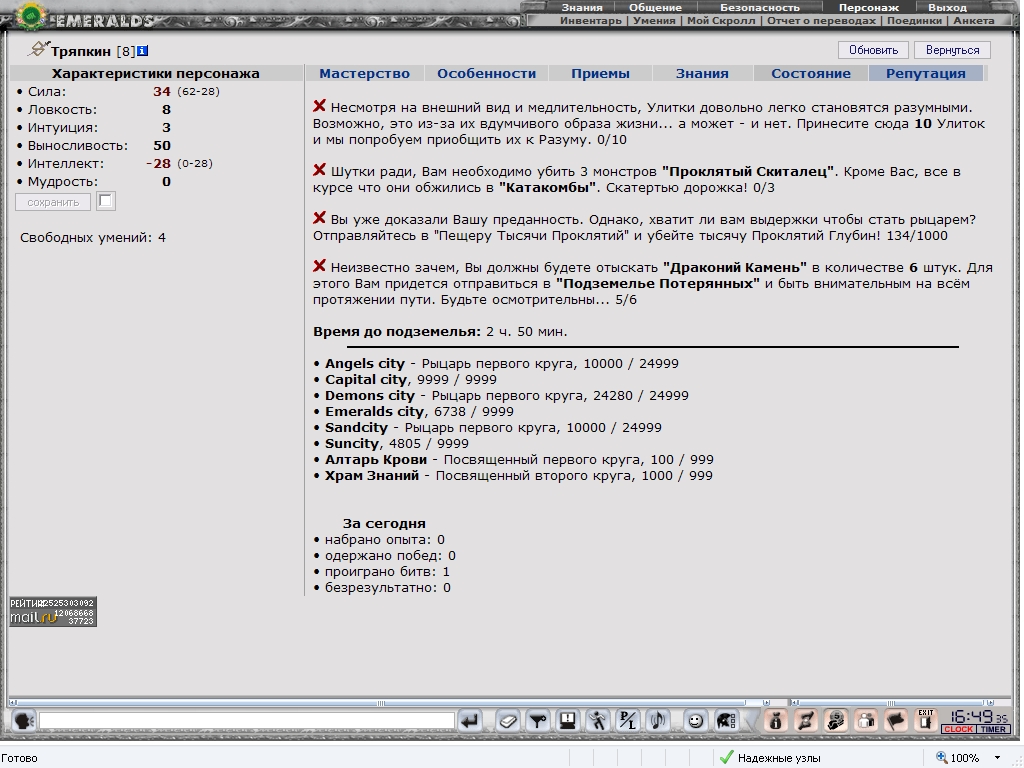The width and height of the screenshot is (1024, 768).
Task: Click the clan emblem icon before Тряпкин
Action: pos(39,48)
